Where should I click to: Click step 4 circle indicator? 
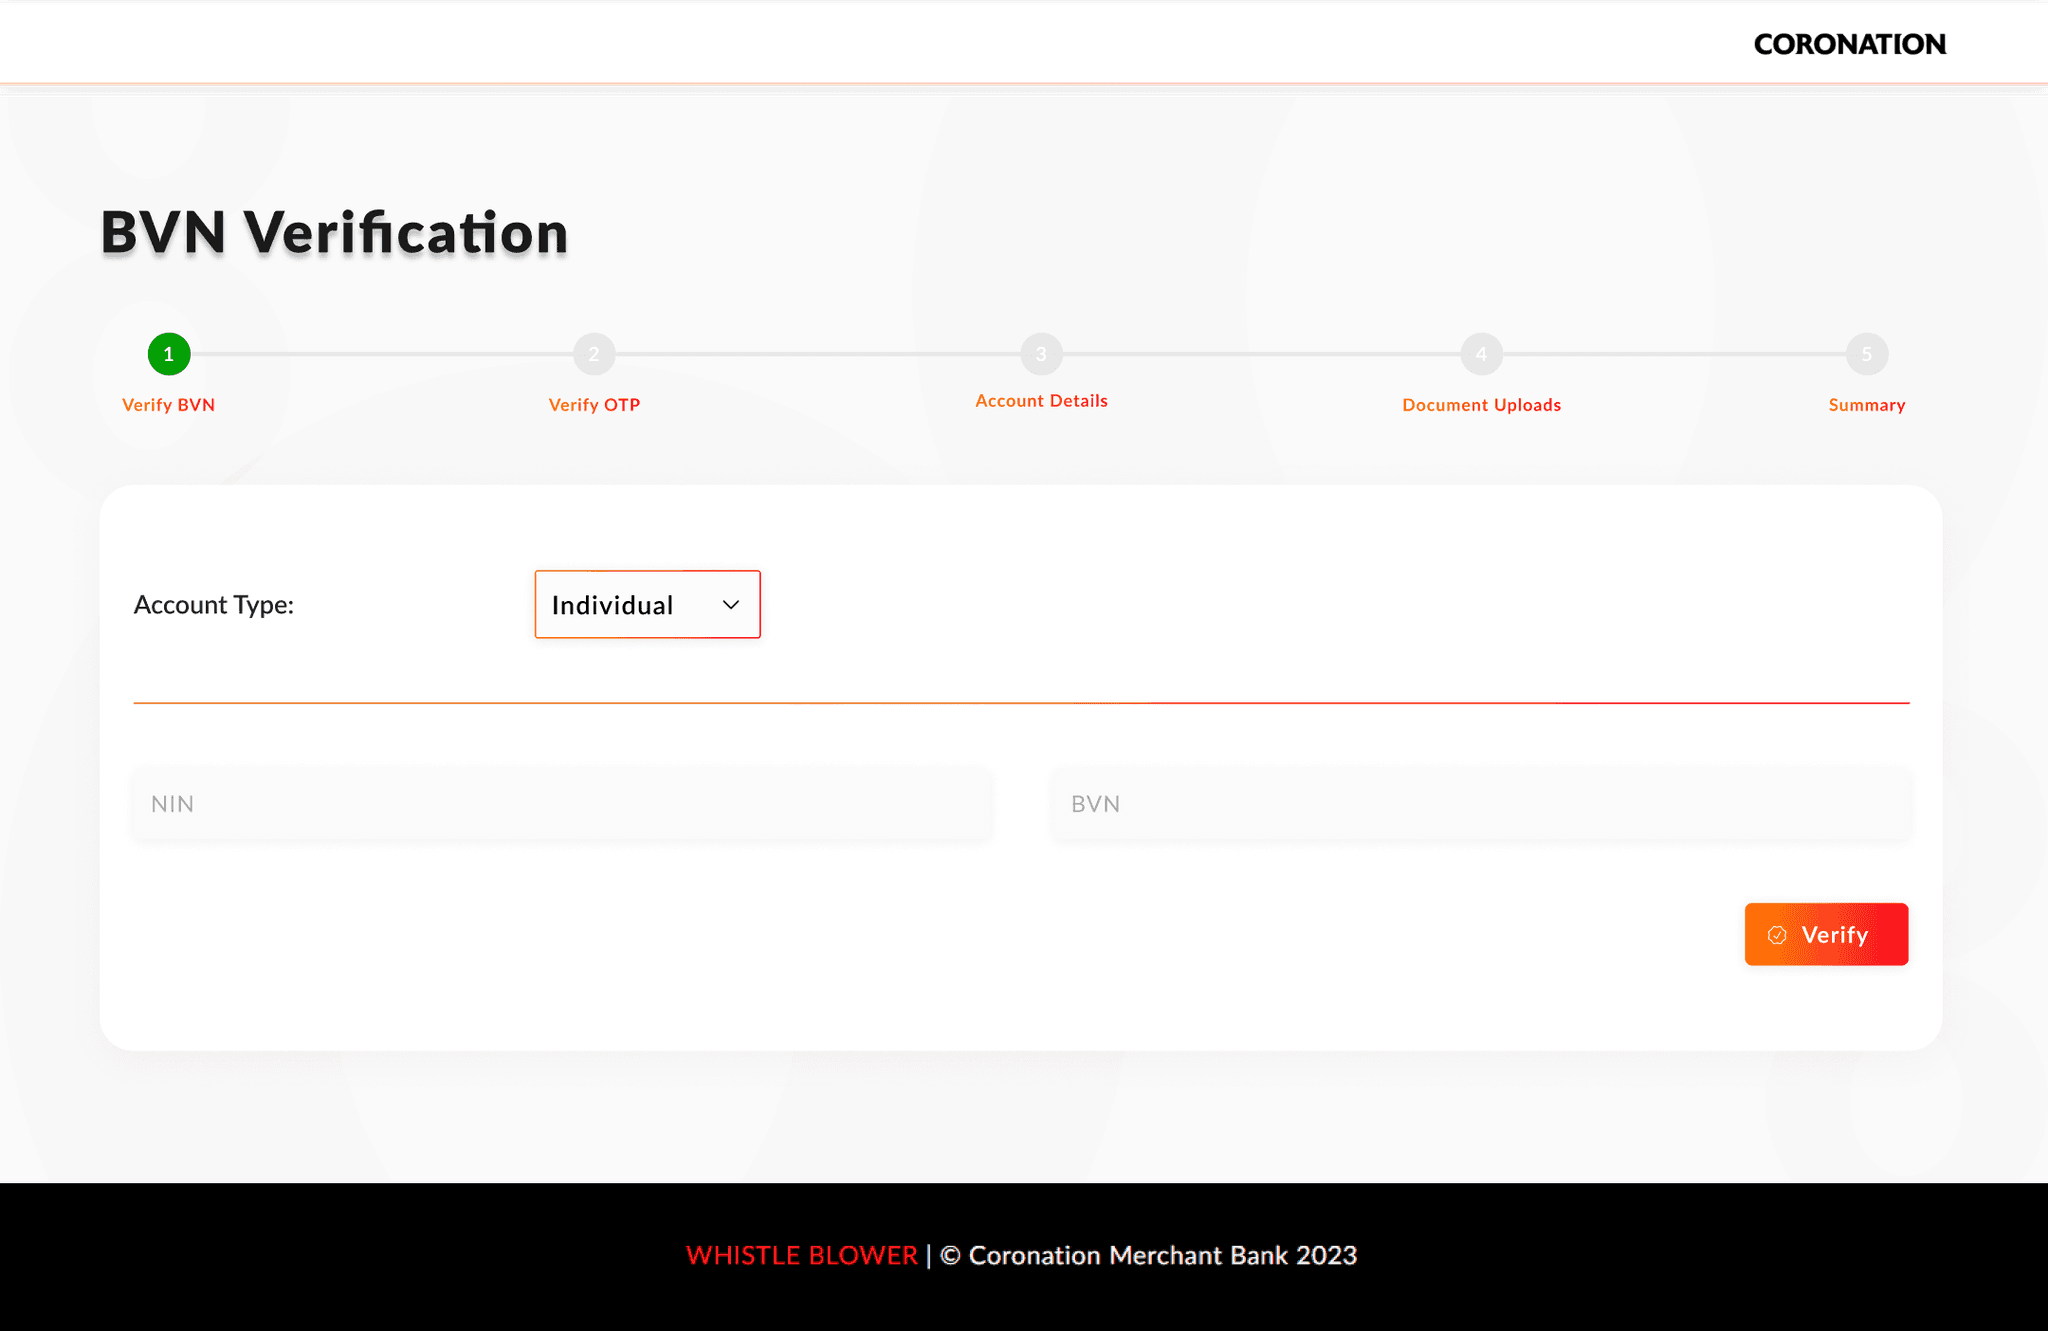1481,354
